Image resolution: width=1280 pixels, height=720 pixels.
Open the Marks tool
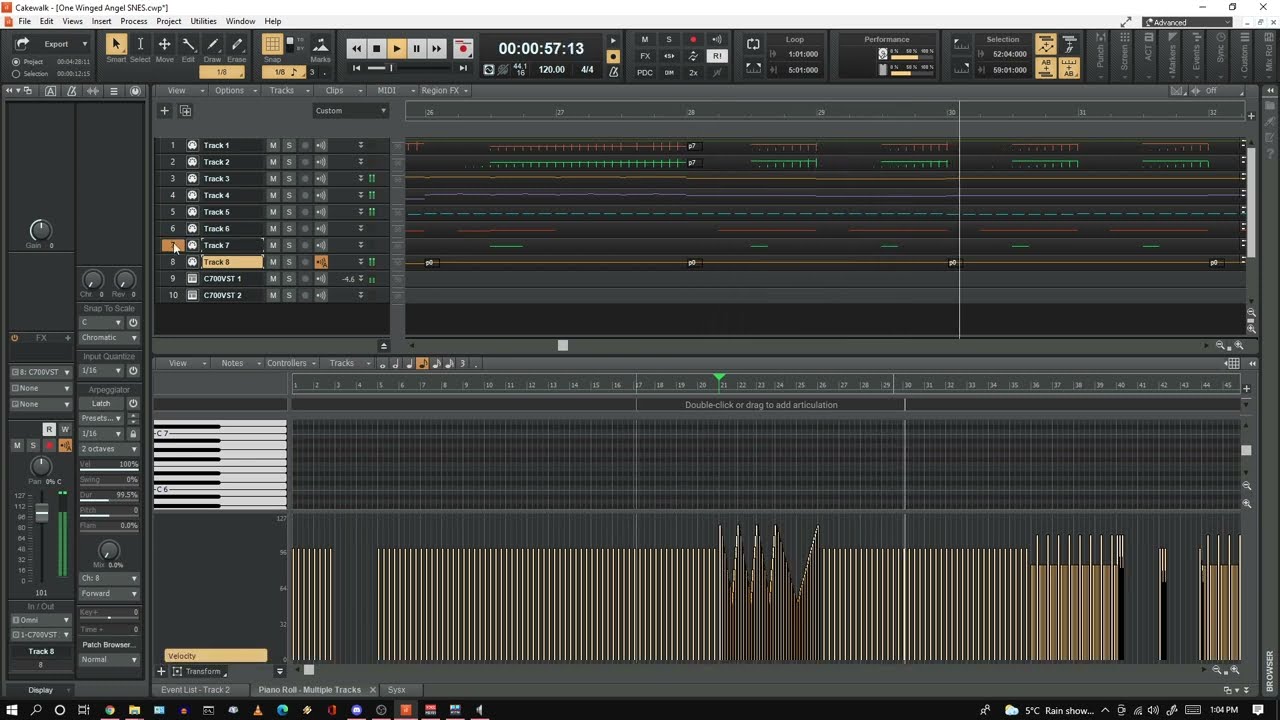click(x=320, y=45)
